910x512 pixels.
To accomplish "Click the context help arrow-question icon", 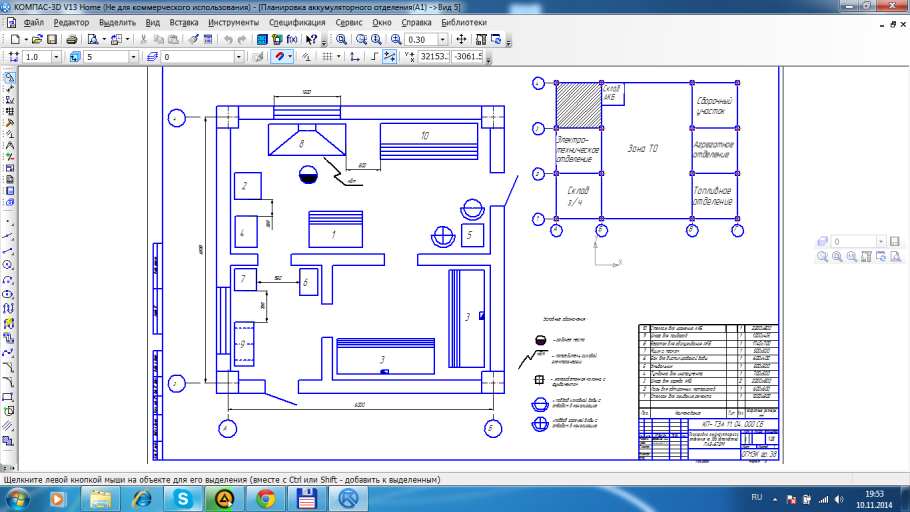I will click(312, 39).
